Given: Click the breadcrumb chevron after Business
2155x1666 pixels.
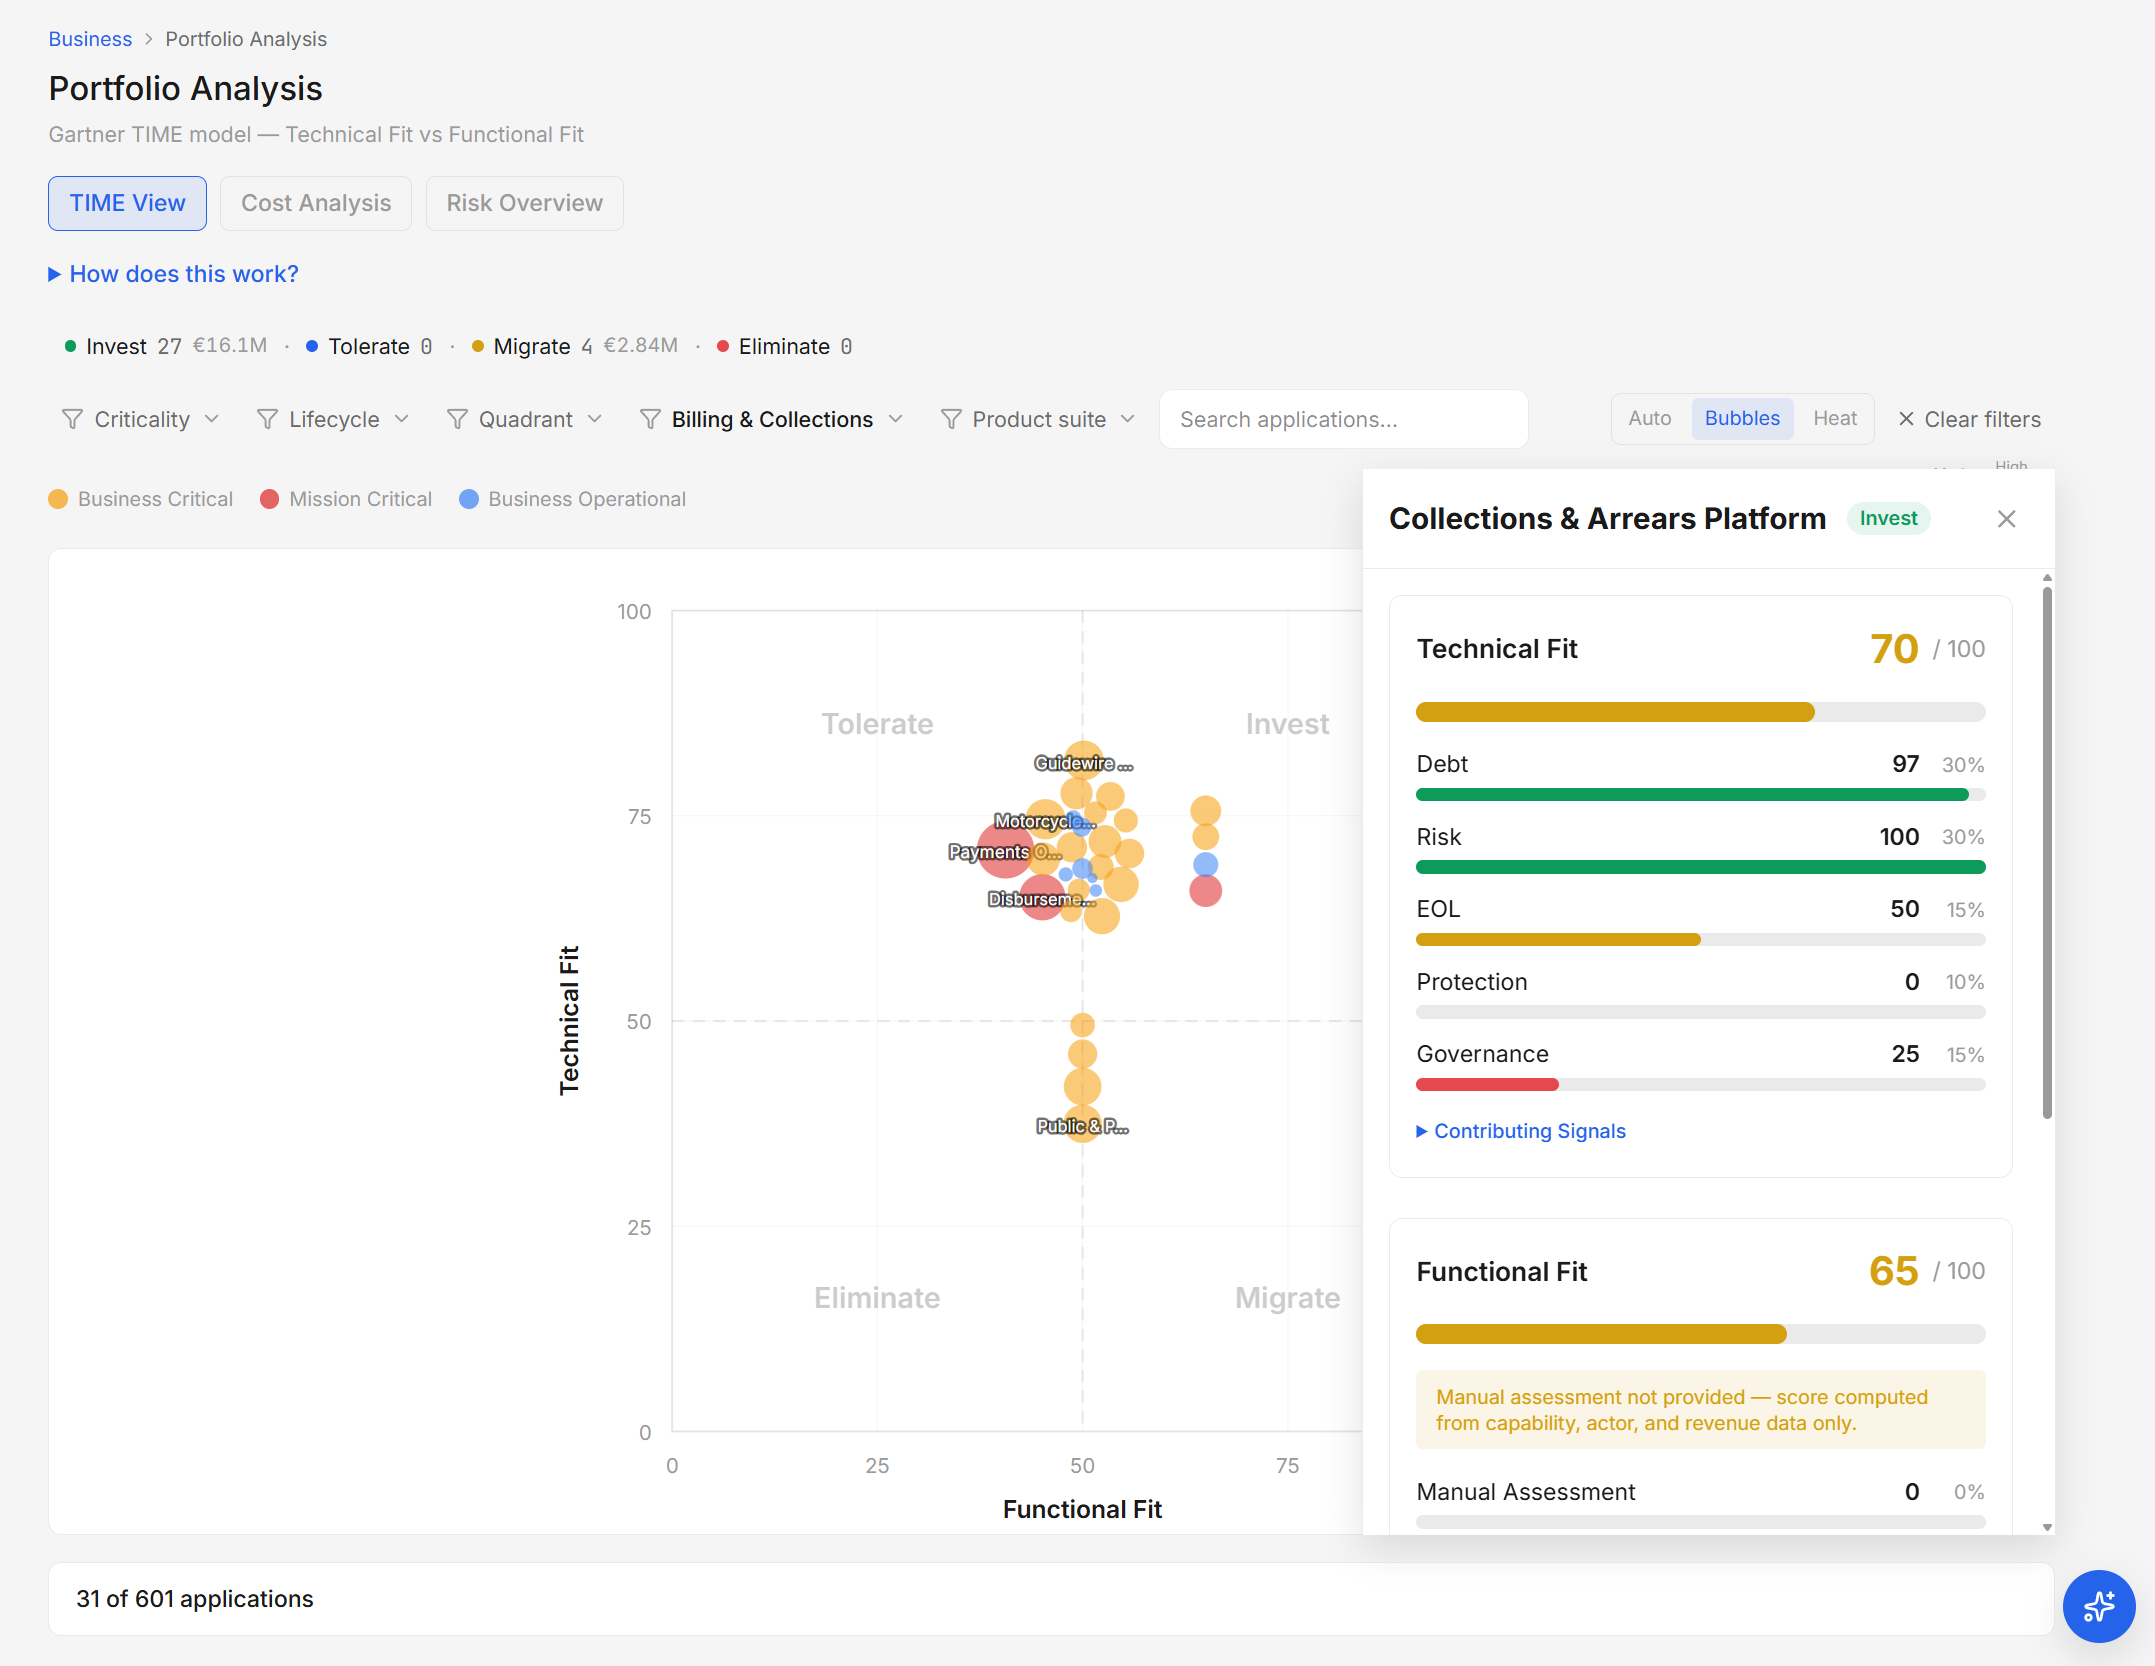Looking at the screenshot, I should pos(149,39).
